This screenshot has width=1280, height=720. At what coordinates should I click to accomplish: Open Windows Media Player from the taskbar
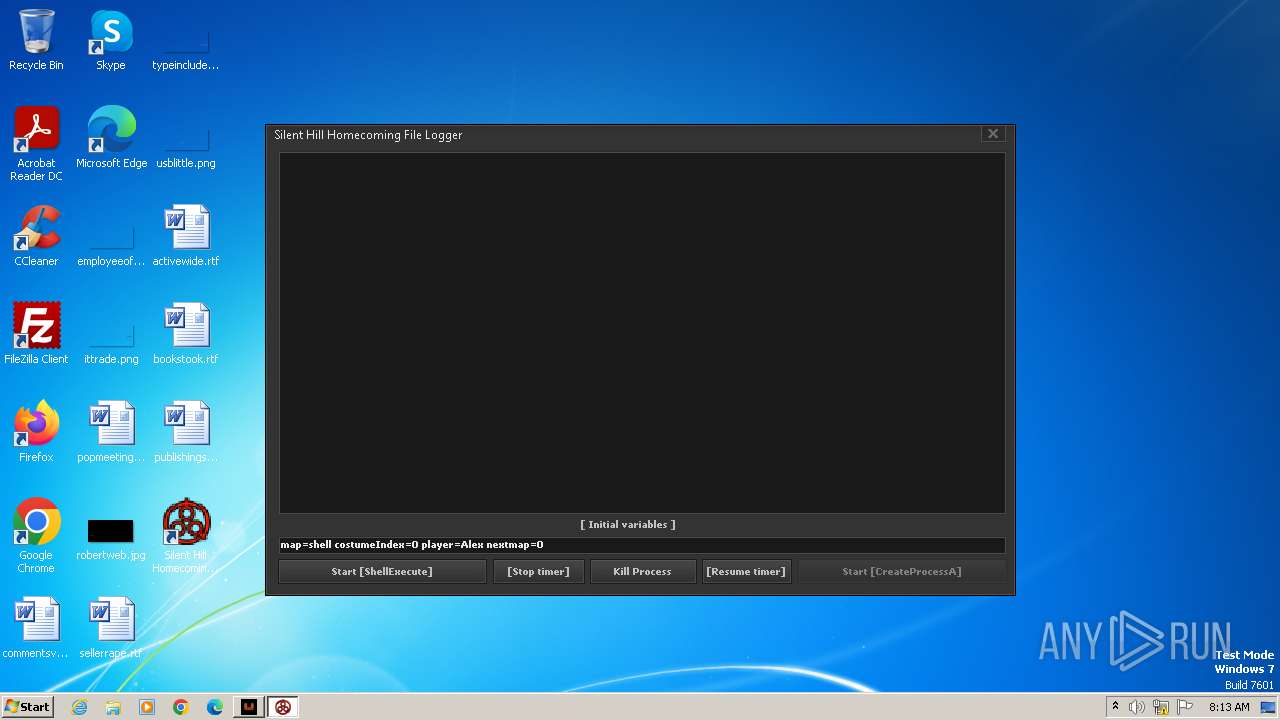tap(147, 707)
